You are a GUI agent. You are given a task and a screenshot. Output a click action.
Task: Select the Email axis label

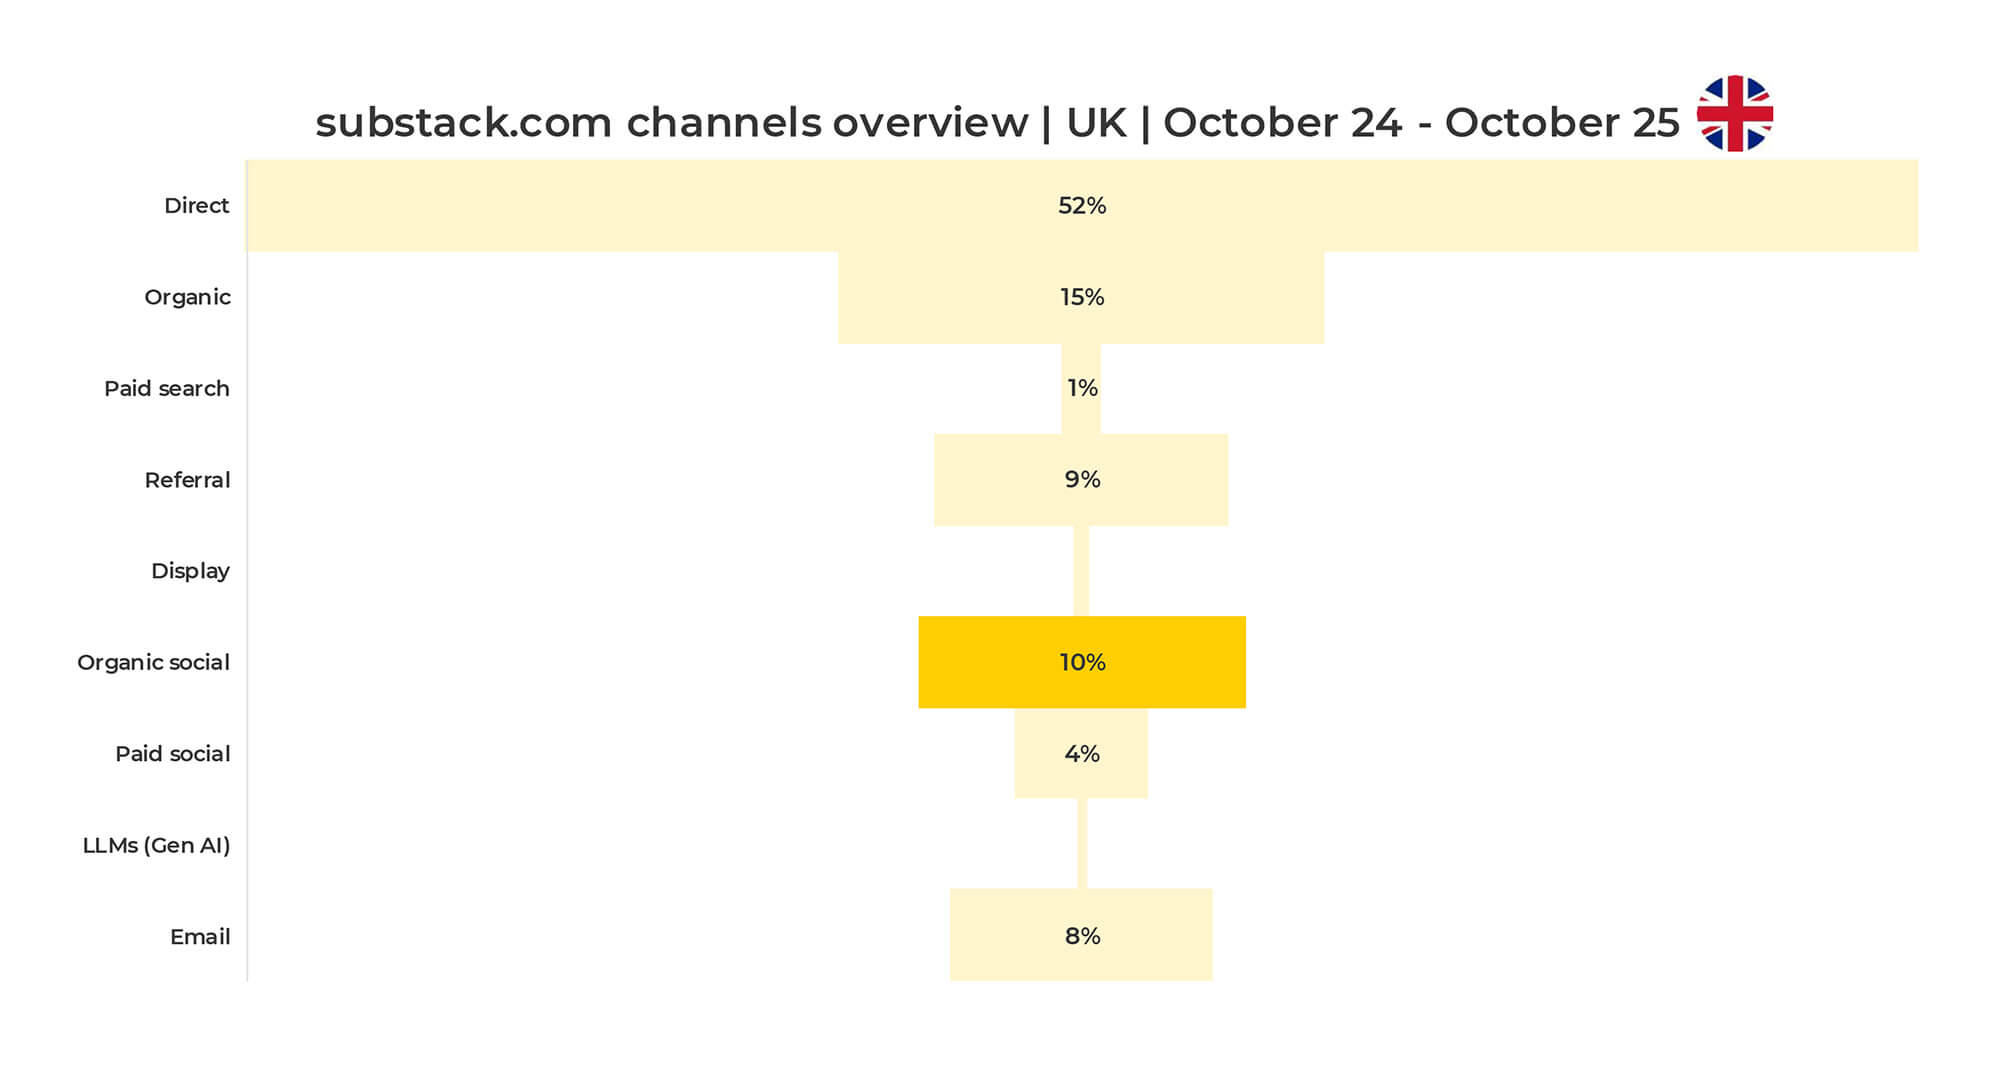point(200,937)
